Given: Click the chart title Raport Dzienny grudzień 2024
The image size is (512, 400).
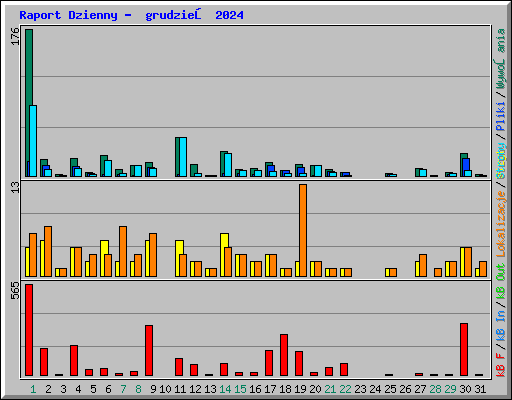Looking at the screenshot, I should pos(131,15).
